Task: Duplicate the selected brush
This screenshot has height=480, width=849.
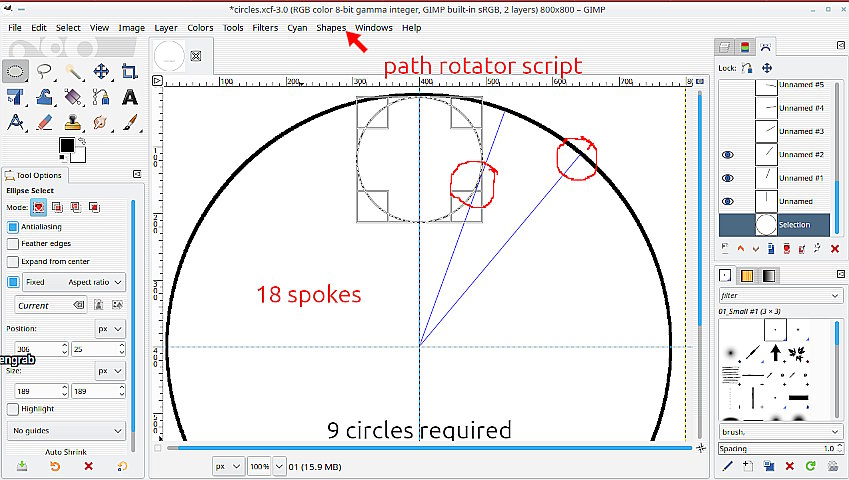Action: pyautogui.click(x=768, y=466)
